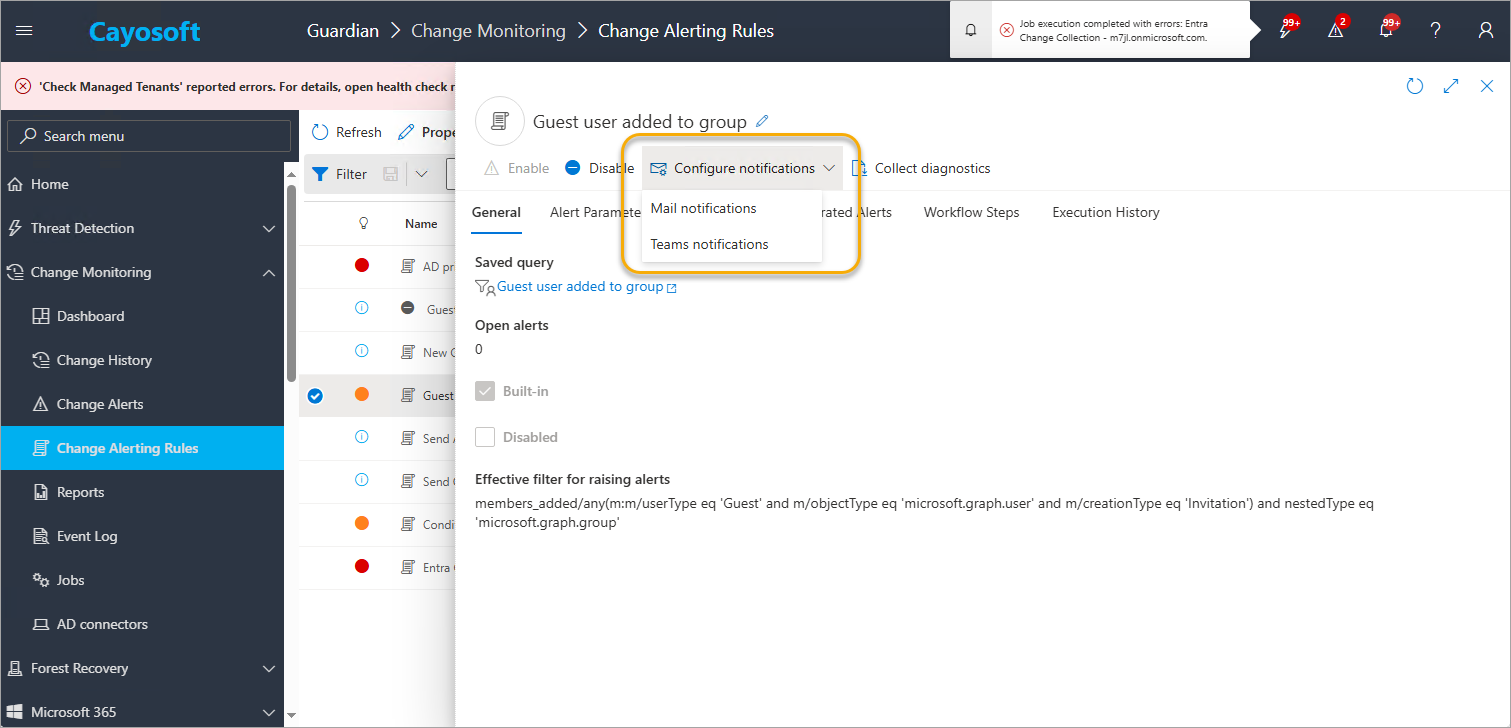Switch to the Execution History tab

pos(1105,212)
